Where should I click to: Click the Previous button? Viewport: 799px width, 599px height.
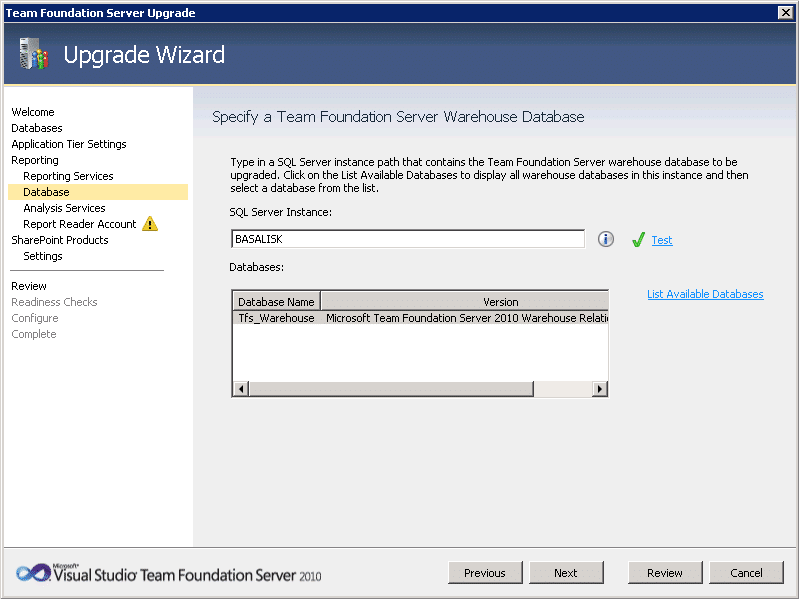(x=485, y=573)
